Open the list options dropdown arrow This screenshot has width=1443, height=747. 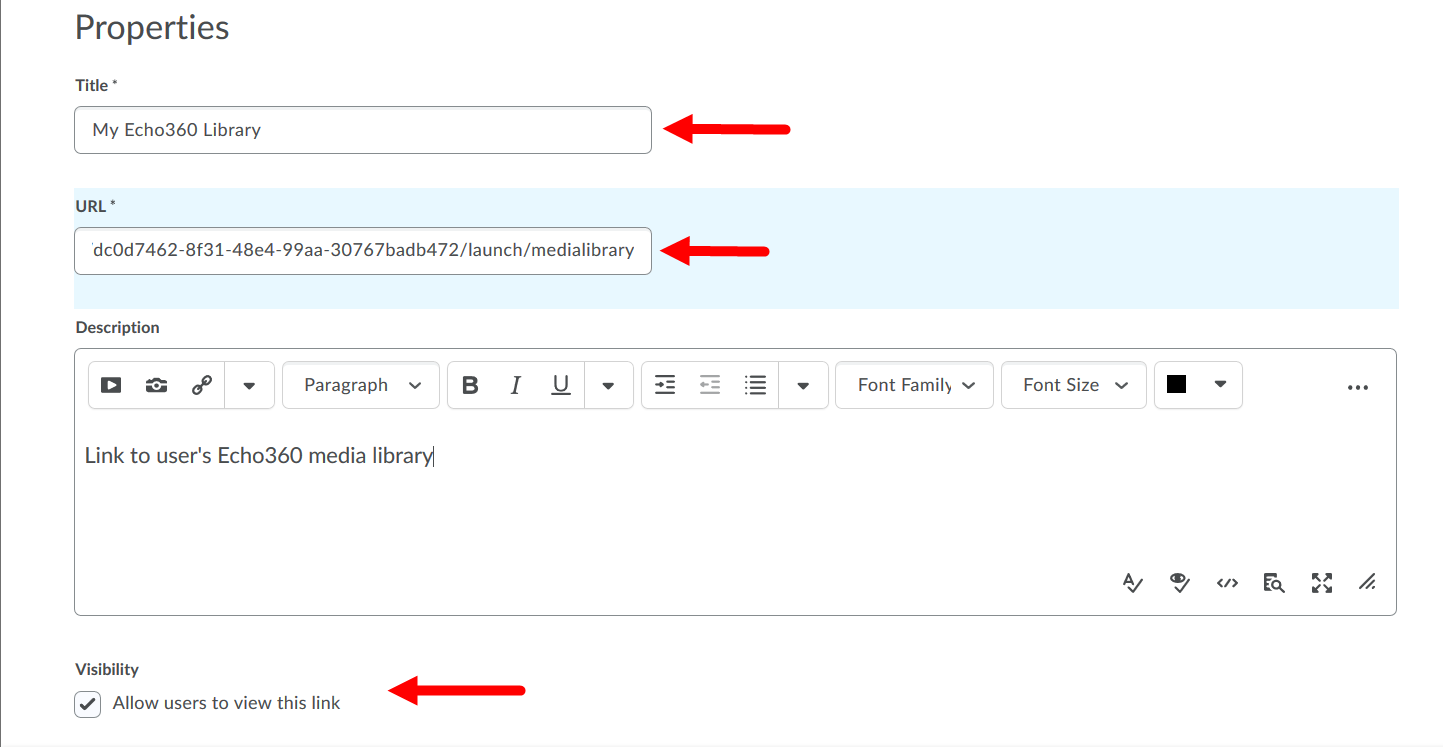[x=803, y=385]
